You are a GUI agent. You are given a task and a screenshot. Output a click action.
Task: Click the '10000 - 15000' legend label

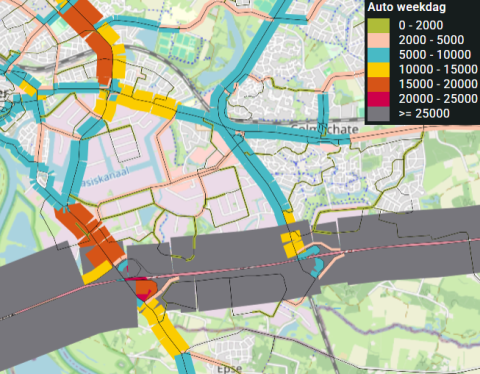[x=438, y=69]
